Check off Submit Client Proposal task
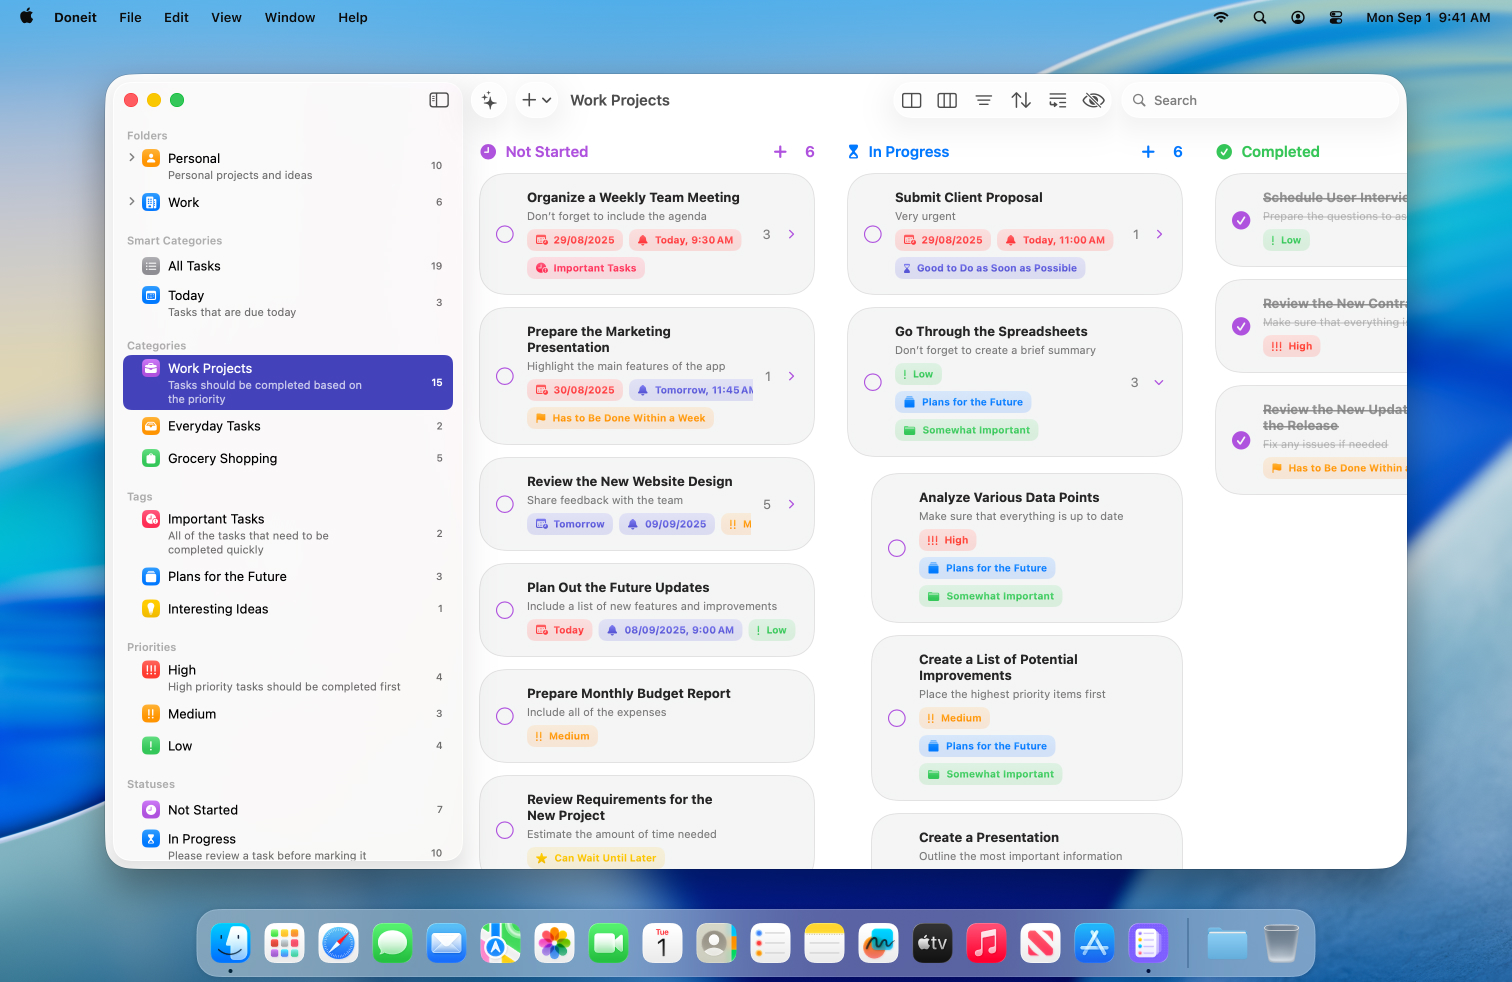 click(873, 234)
